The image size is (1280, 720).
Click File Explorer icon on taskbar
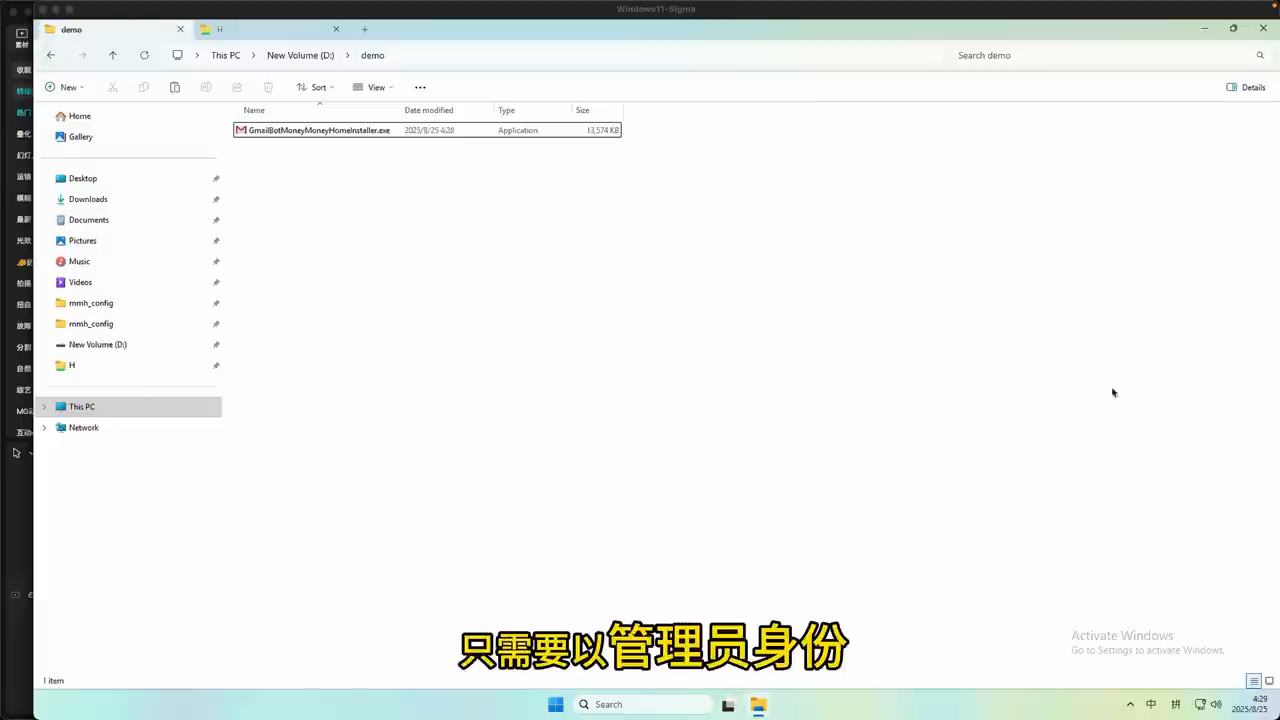758,704
